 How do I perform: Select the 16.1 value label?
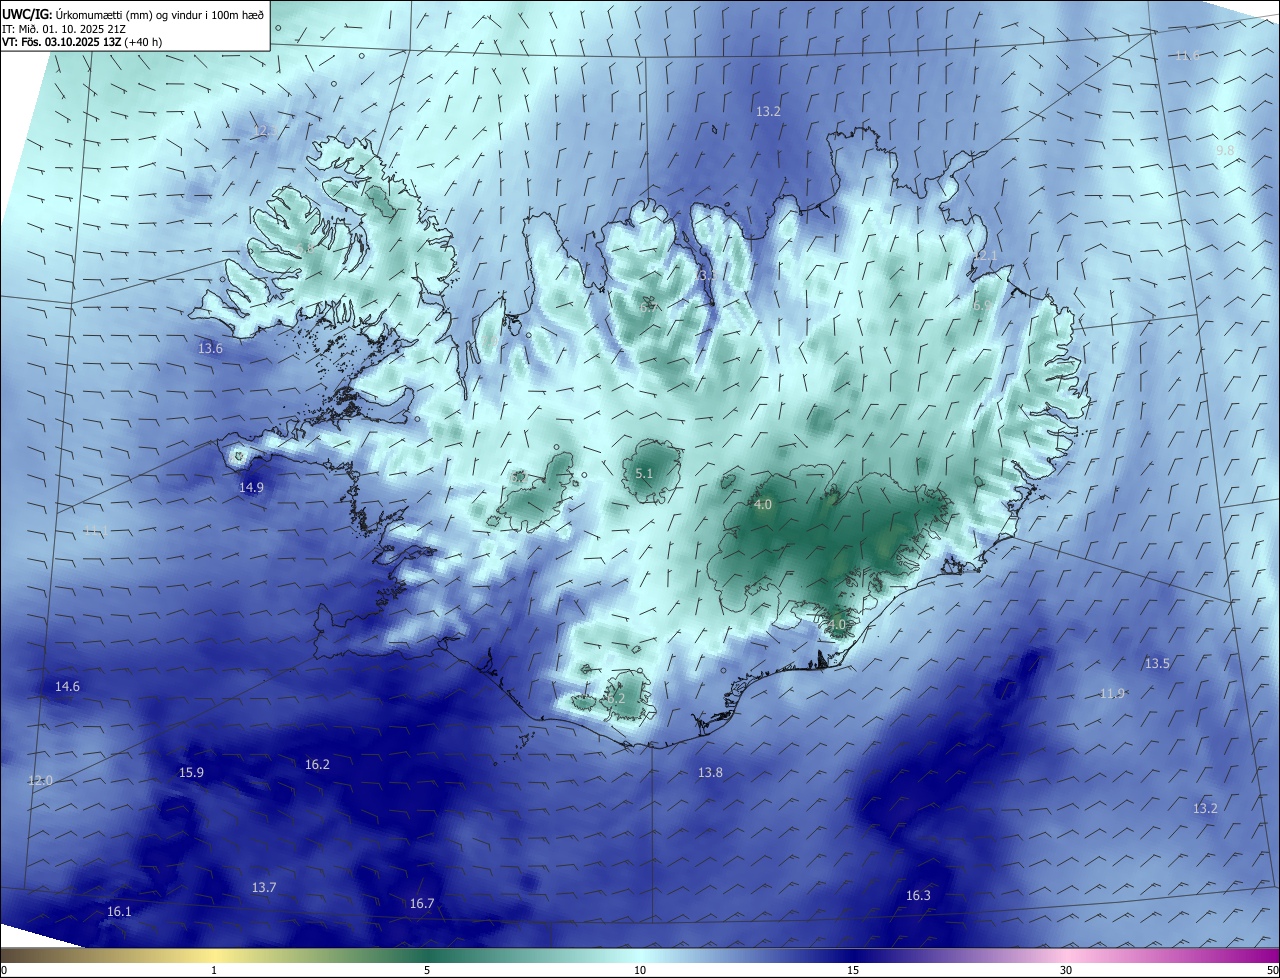coord(119,912)
